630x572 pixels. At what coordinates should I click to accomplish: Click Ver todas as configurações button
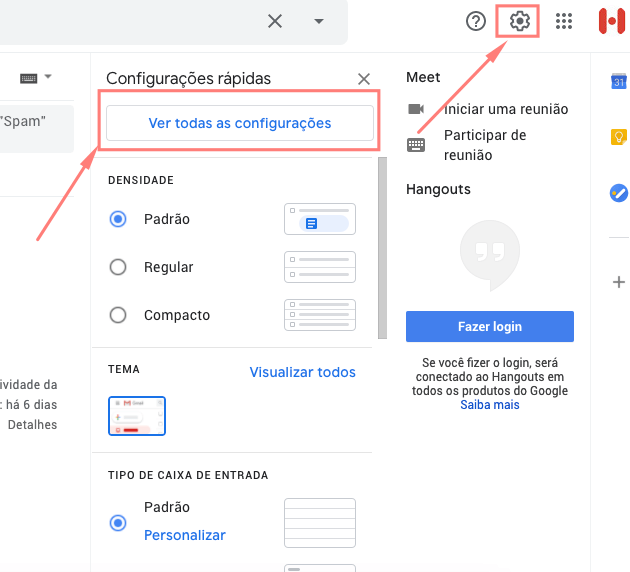(x=240, y=123)
